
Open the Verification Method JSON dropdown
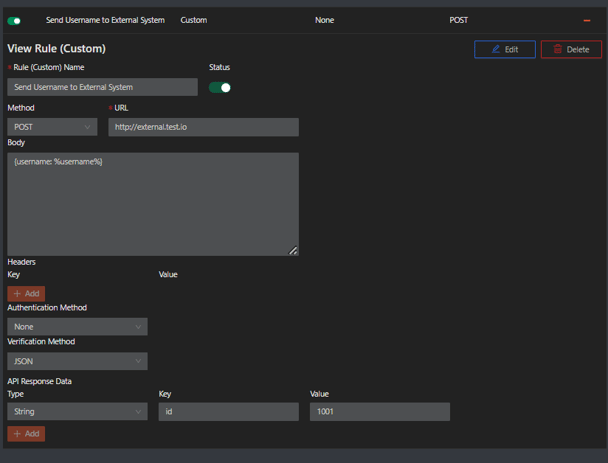77,361
